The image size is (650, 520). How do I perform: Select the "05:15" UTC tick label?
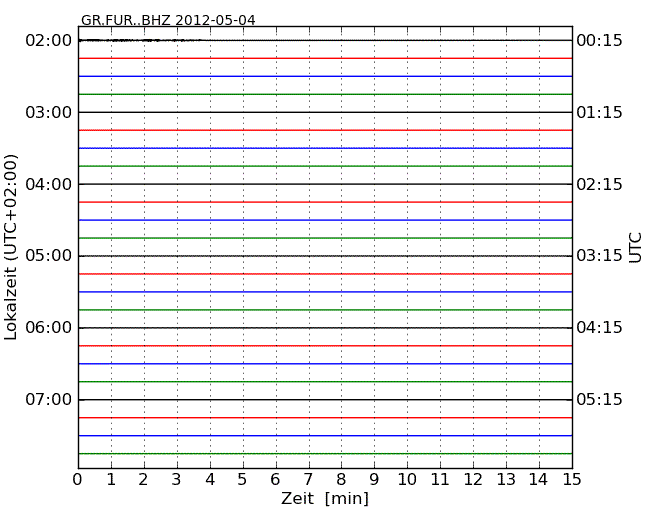coord(599,400)
